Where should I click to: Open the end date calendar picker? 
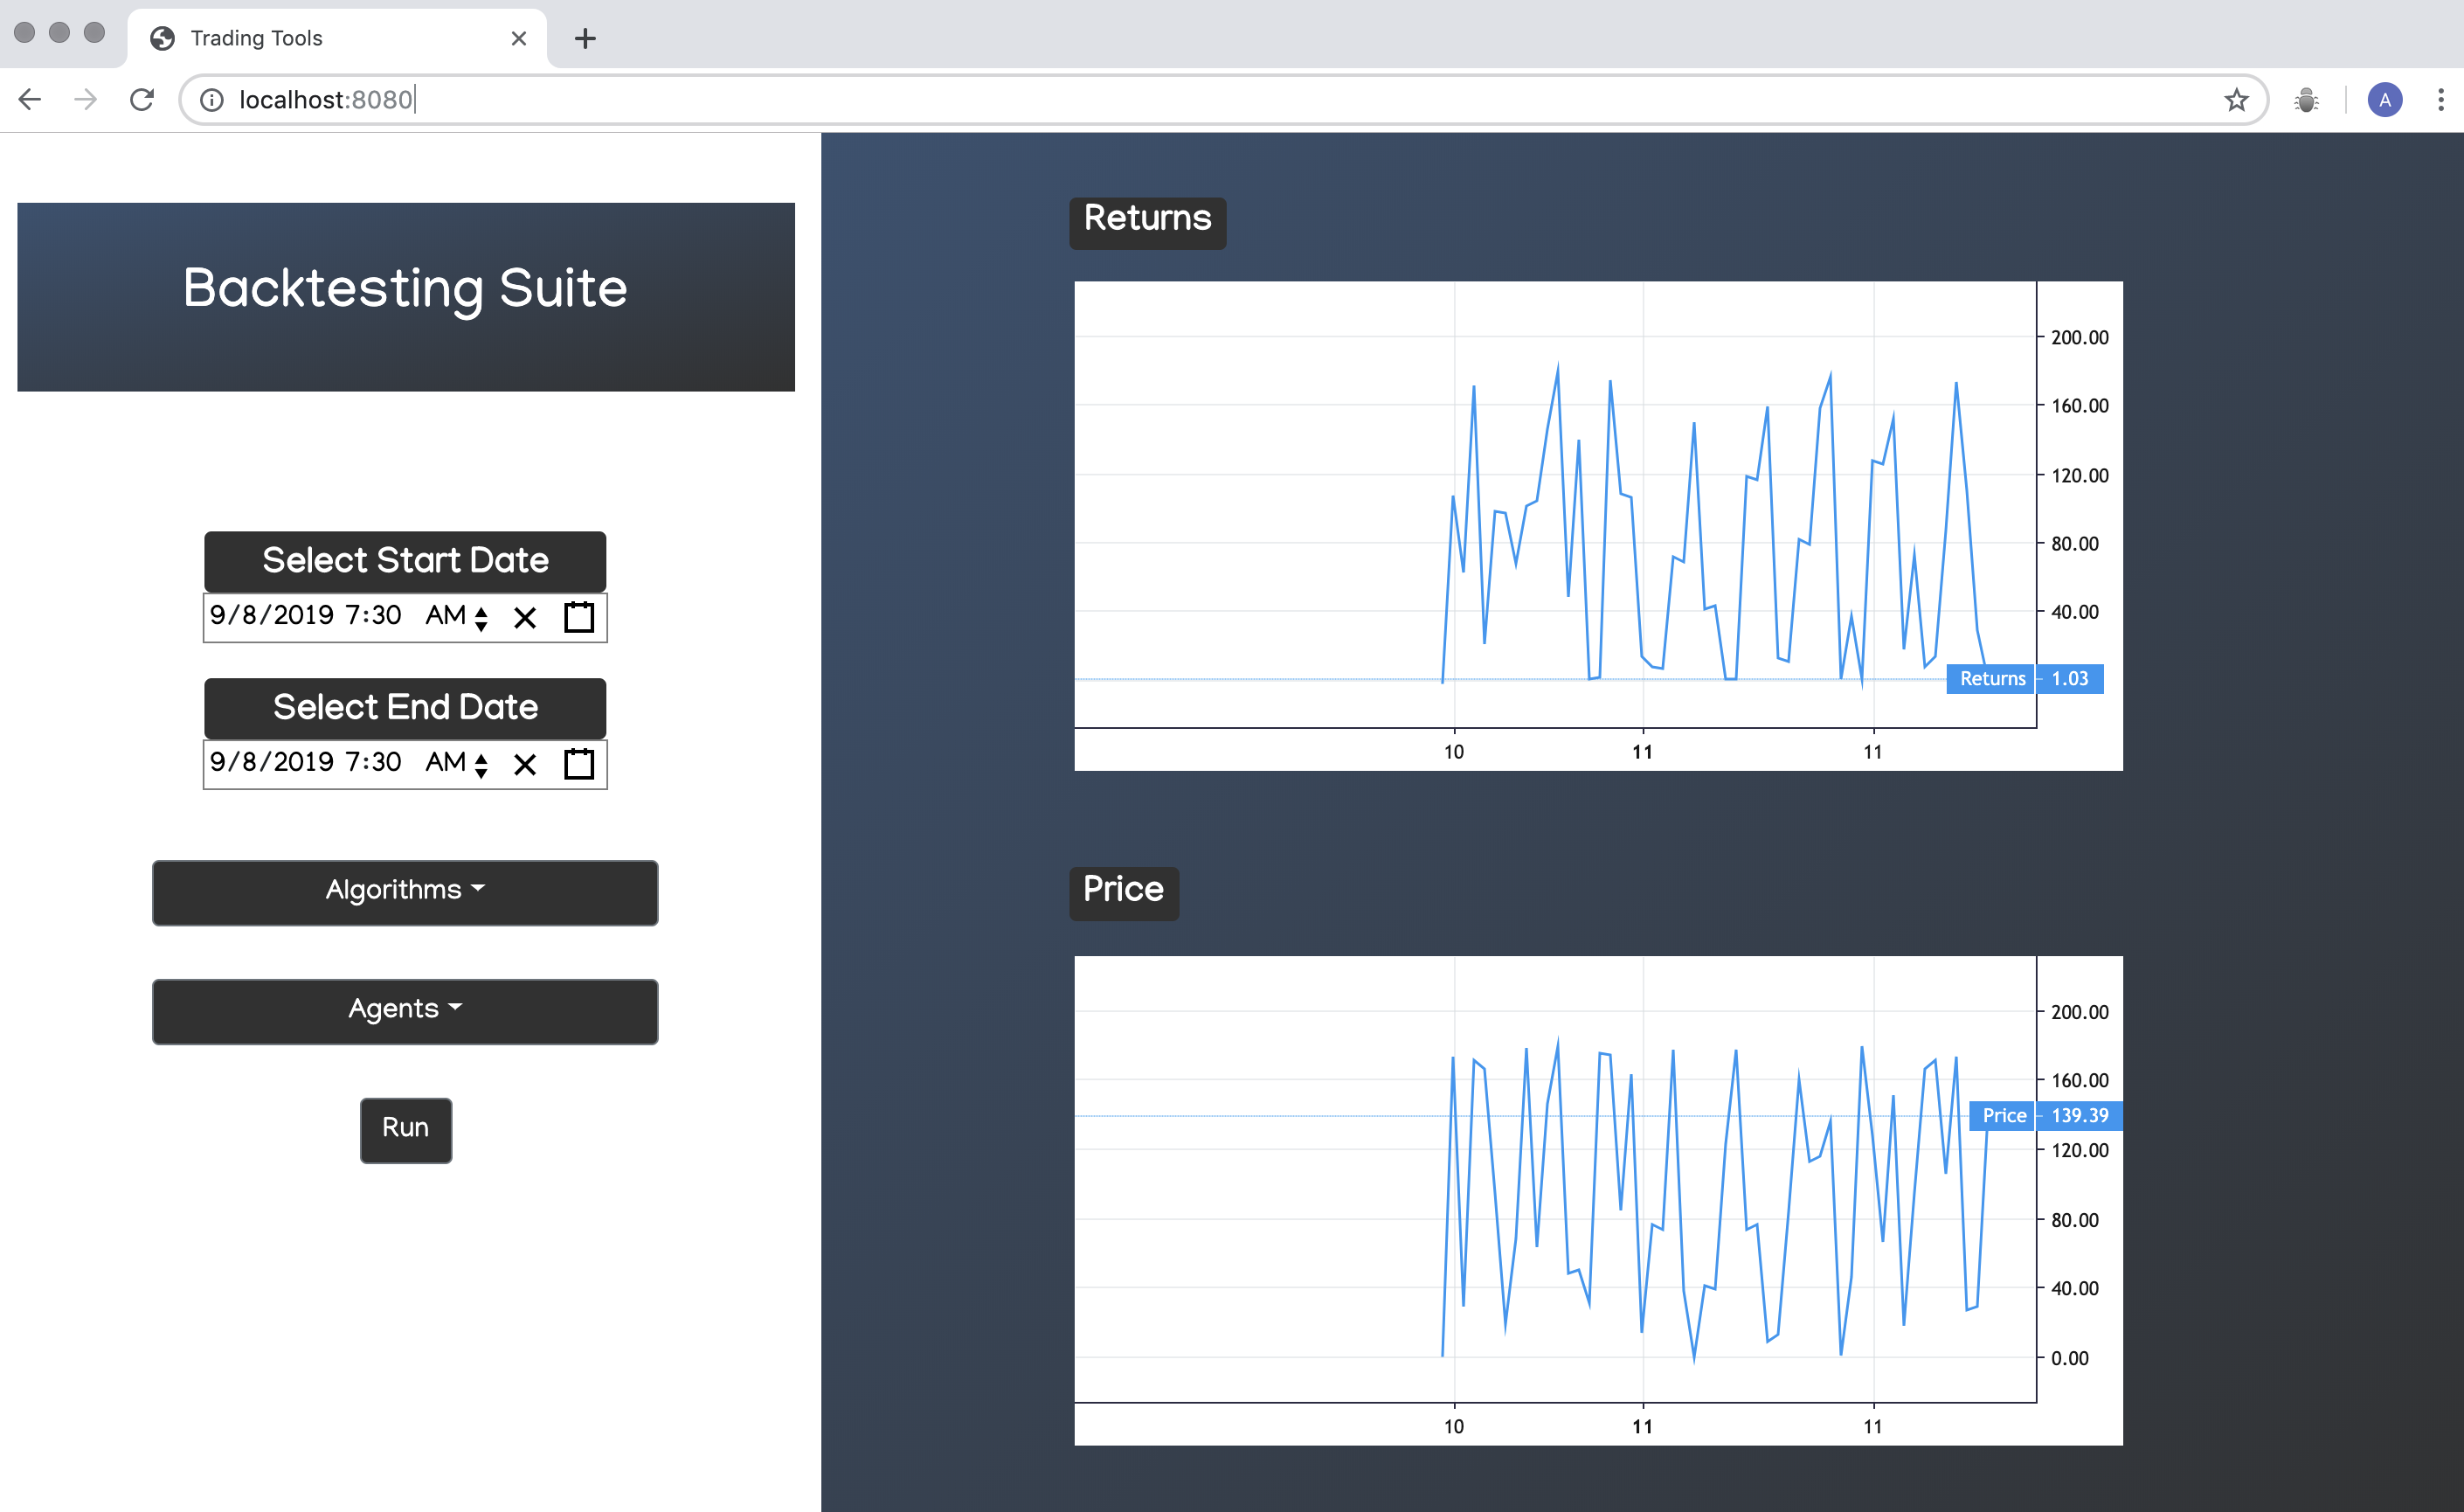click(x=579, y=764)
